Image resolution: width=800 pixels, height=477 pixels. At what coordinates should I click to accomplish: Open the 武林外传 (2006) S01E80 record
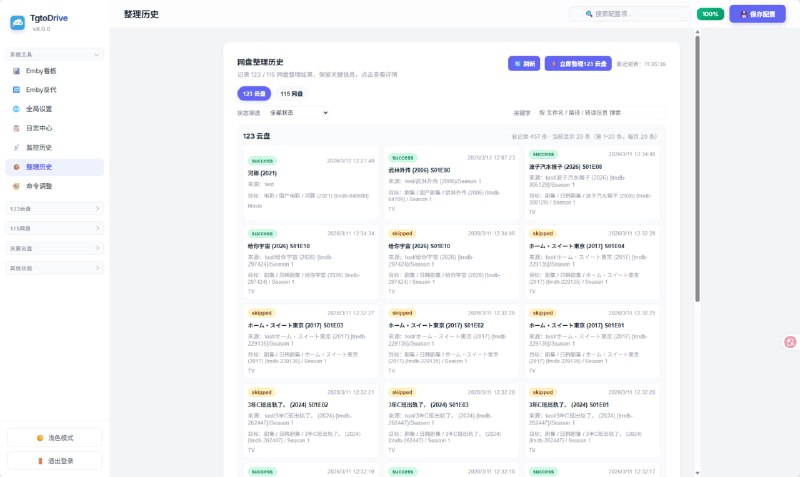pos(451,182)
